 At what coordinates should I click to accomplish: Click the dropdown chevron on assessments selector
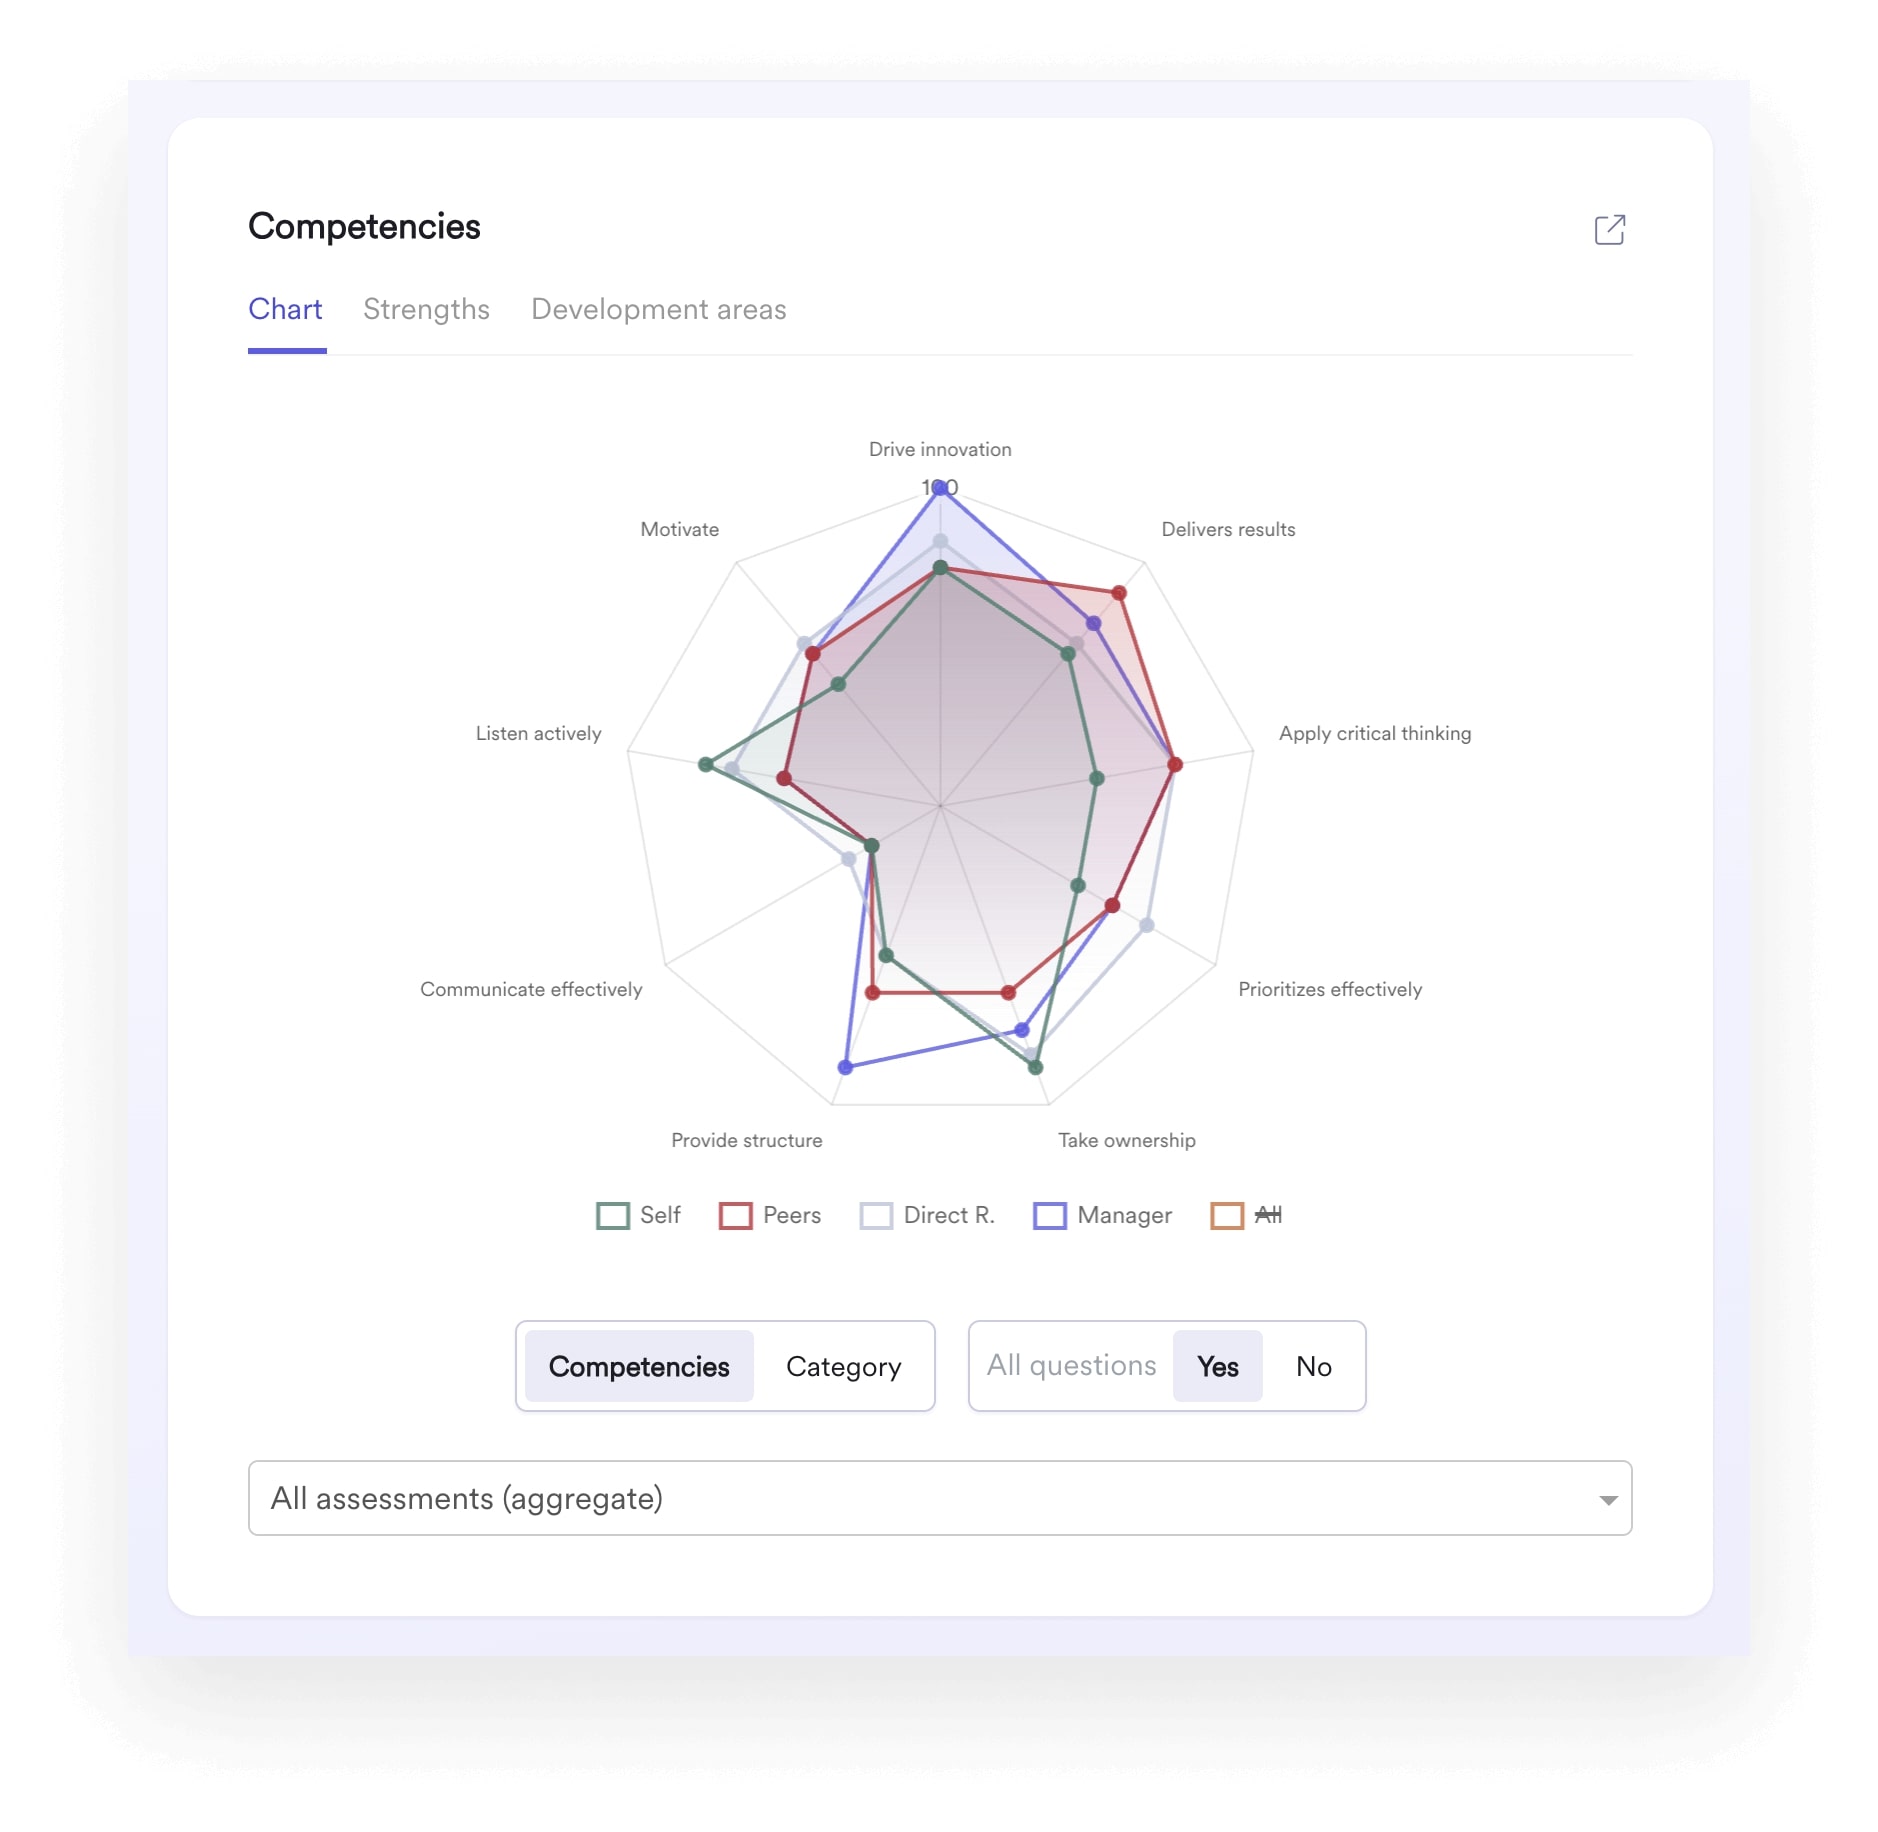1609,1497
